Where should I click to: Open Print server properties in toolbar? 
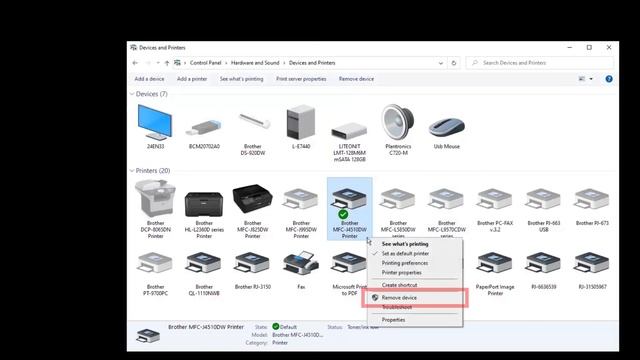(301, 79)
